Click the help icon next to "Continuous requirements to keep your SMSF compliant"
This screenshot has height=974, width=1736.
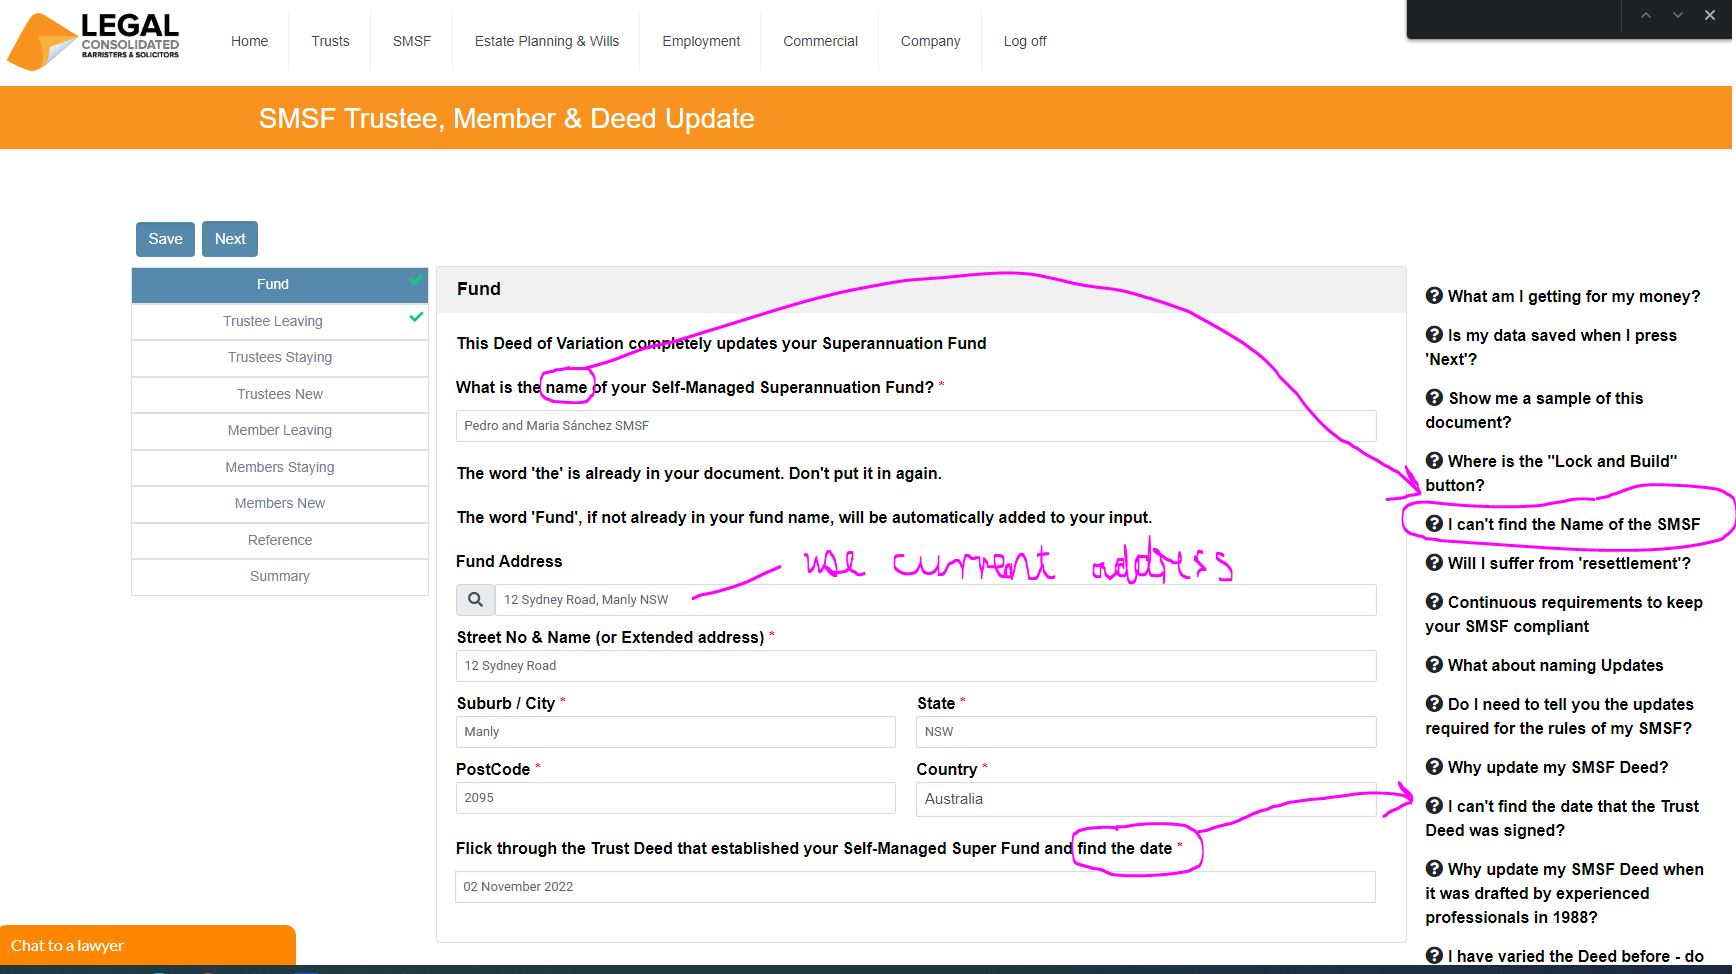click(1434, 602)
